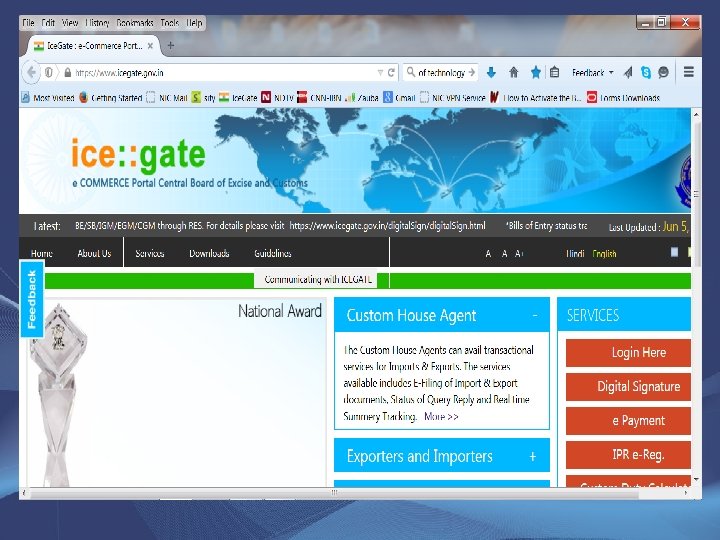Switch site language to Hindi

575,253
